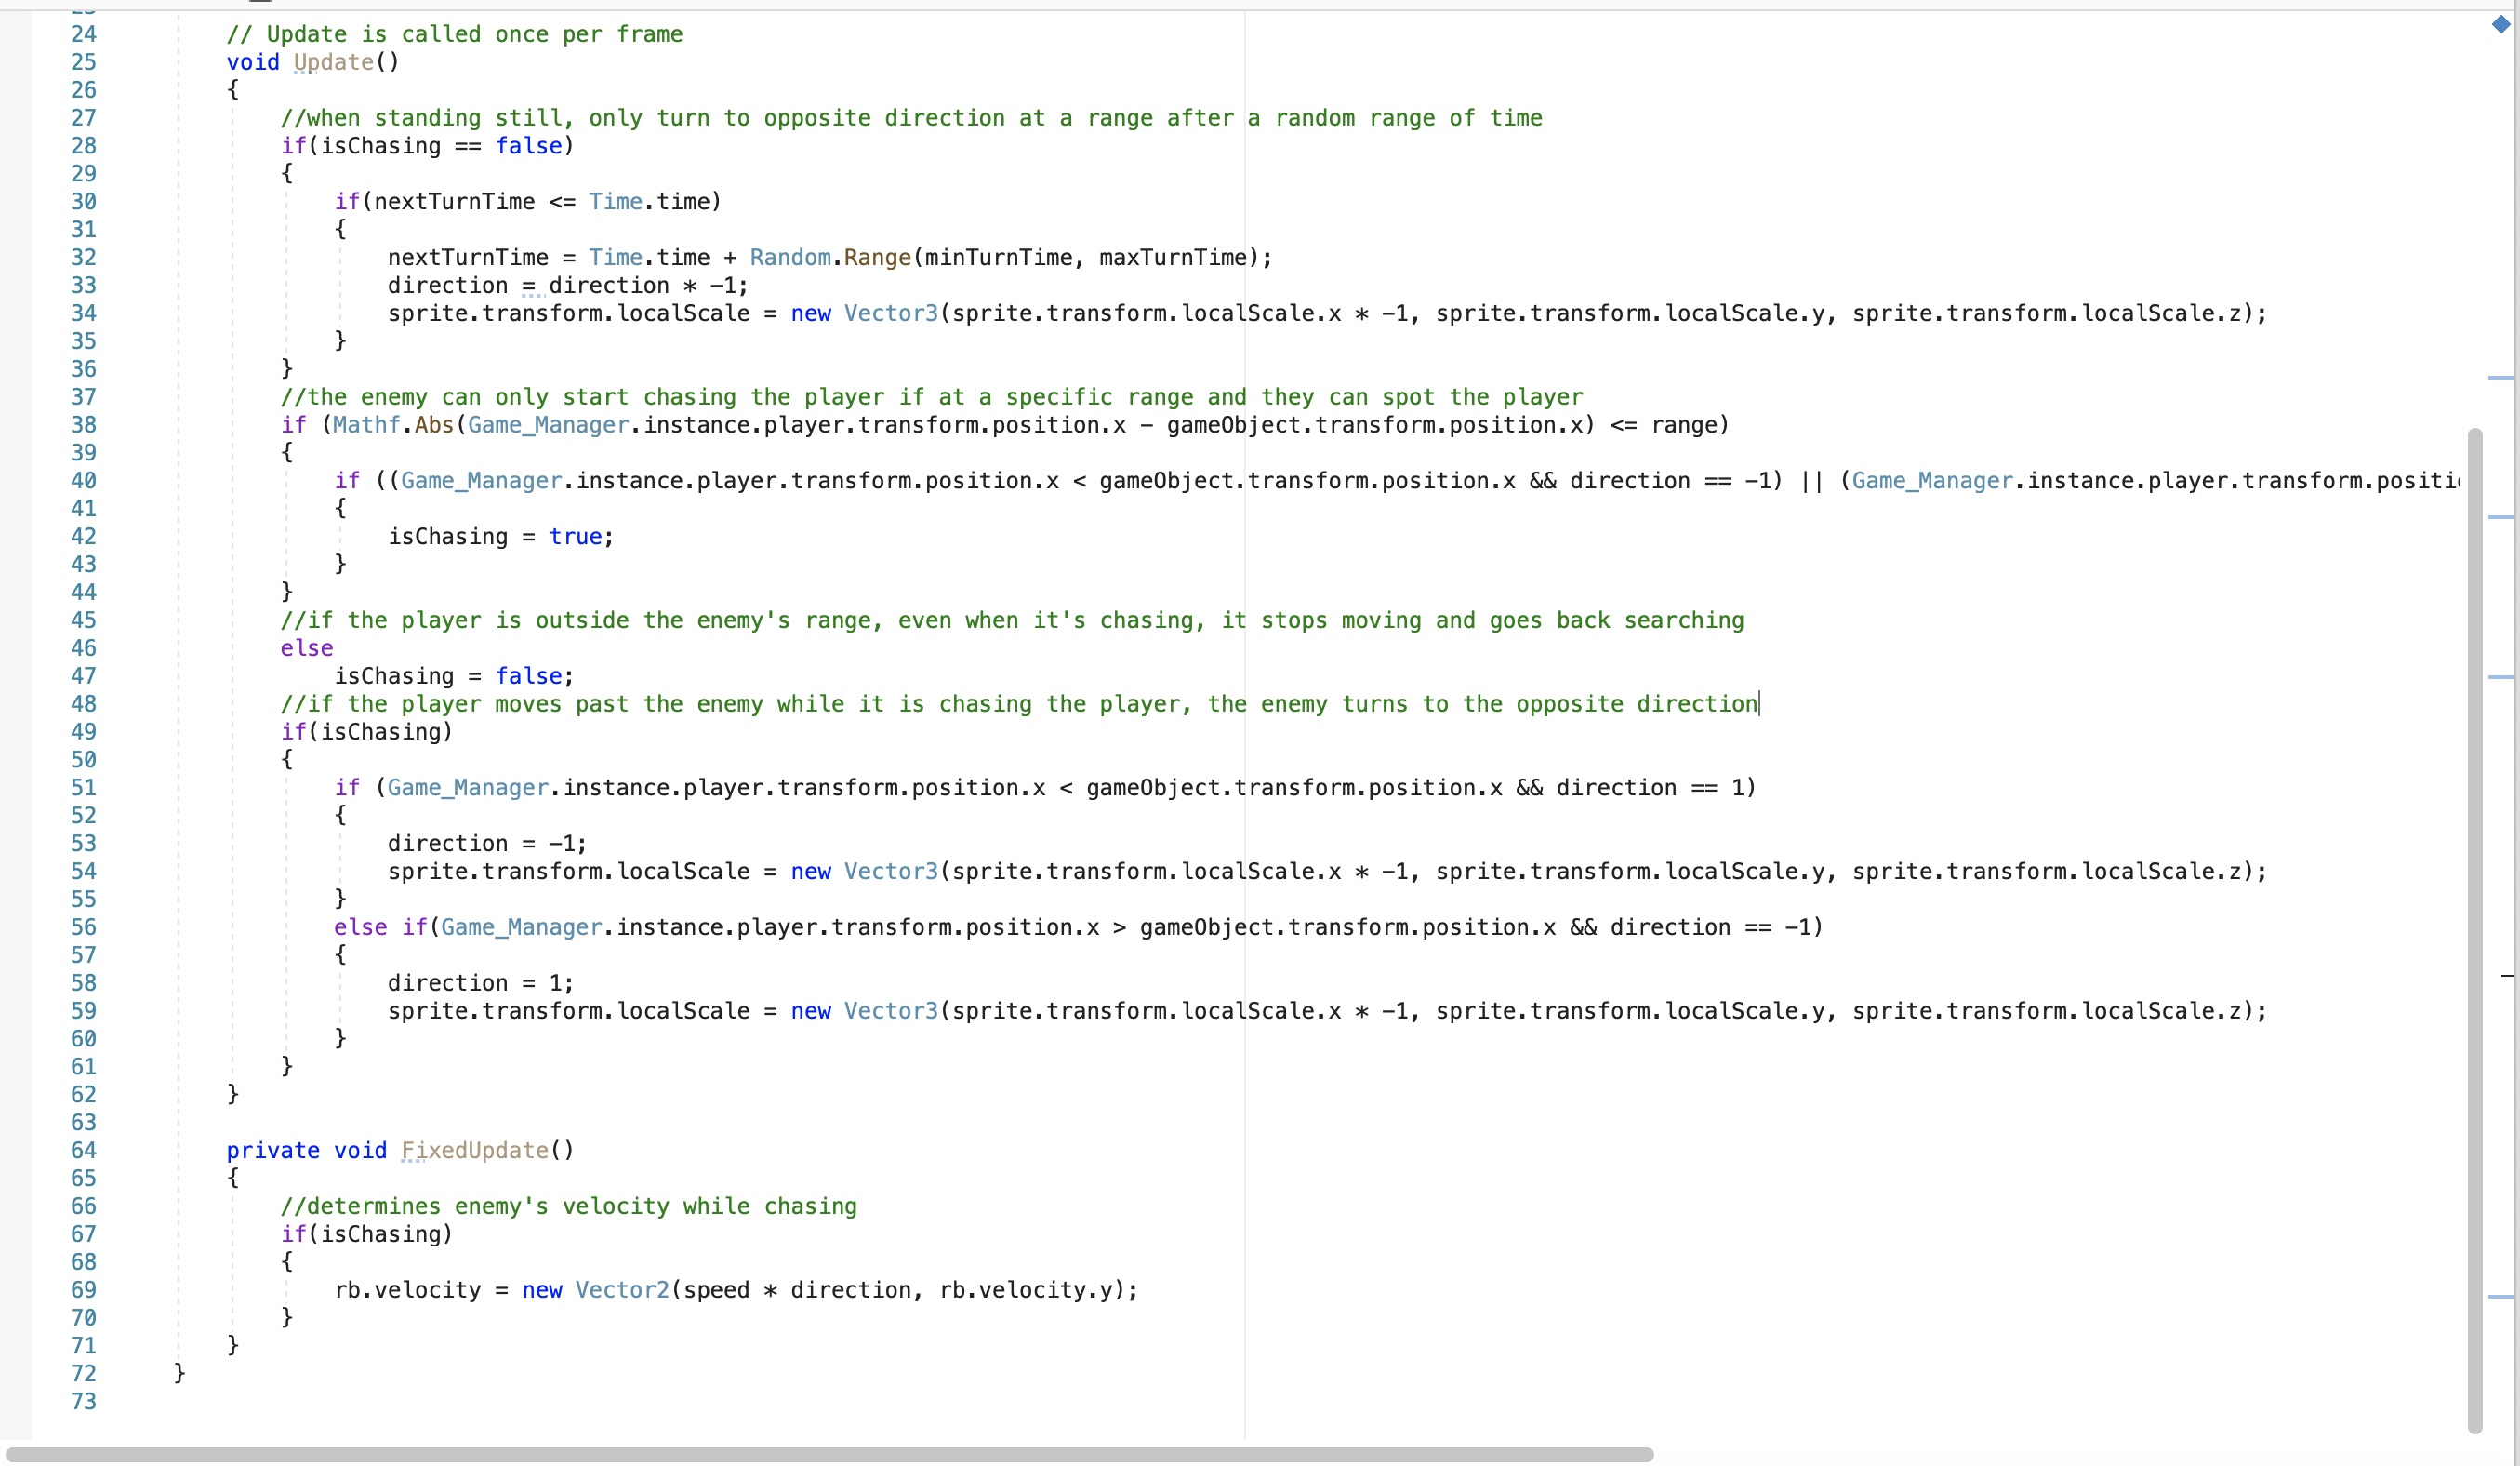Click the FixedUpdate method name
Viewport: 2520px width, 1466px height.
(x=475, y=1150)
